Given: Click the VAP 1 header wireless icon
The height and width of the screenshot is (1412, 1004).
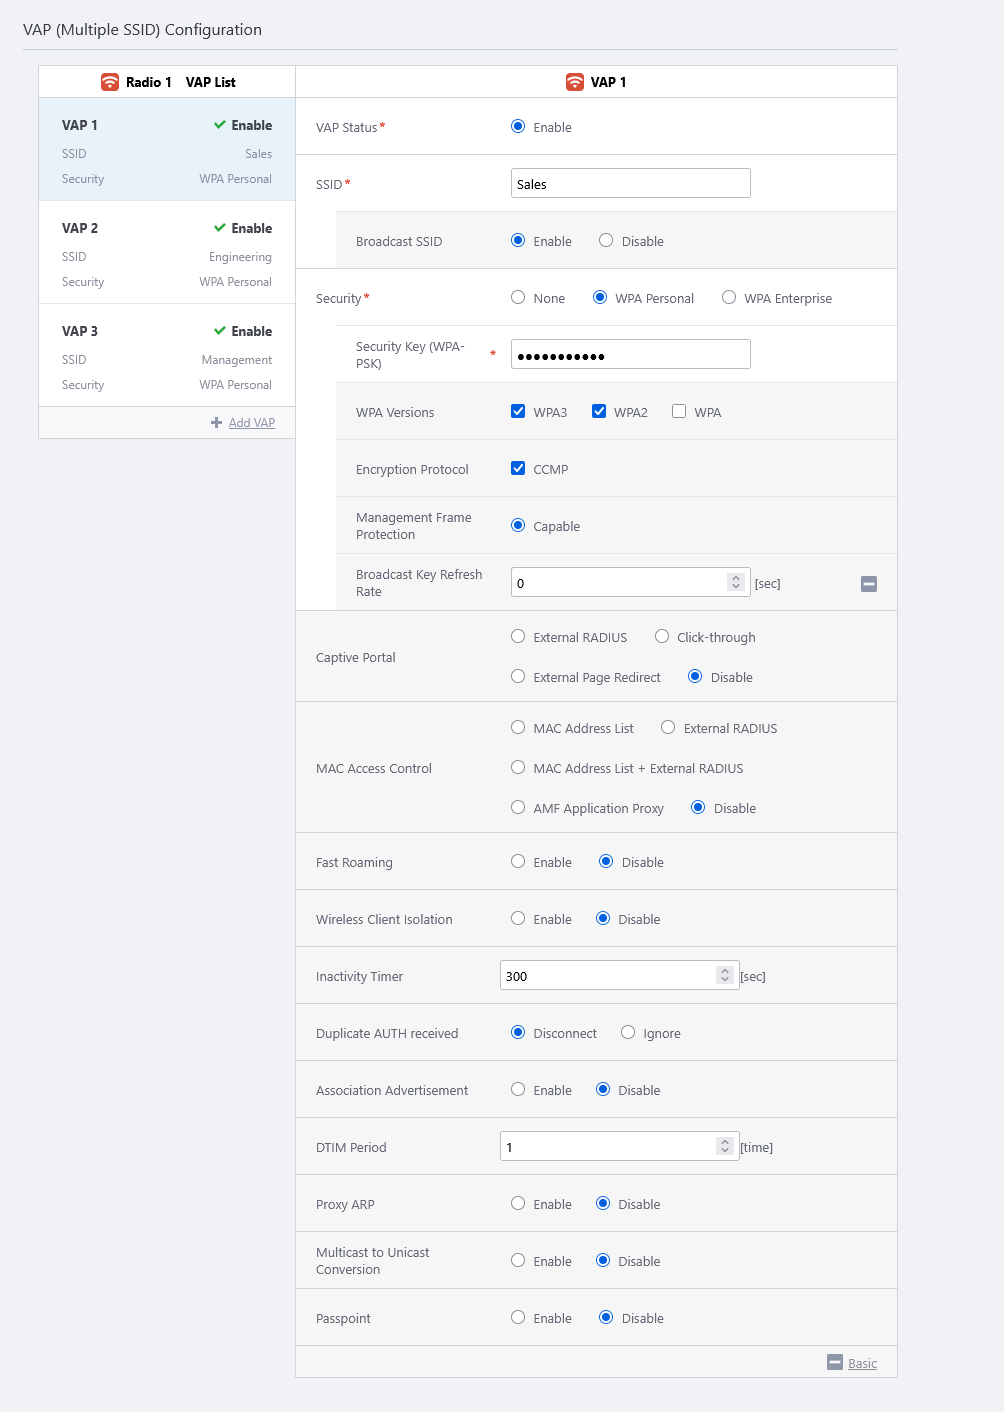Looking at the screenshot, I should (575, 82).
